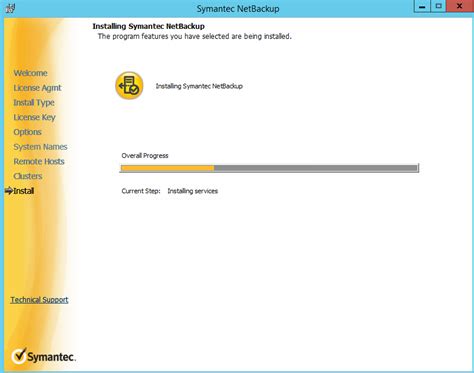Click the 'program features you have selected' subtitle
Viewport: 474px width, 373px height.
(x=195, y=36)
